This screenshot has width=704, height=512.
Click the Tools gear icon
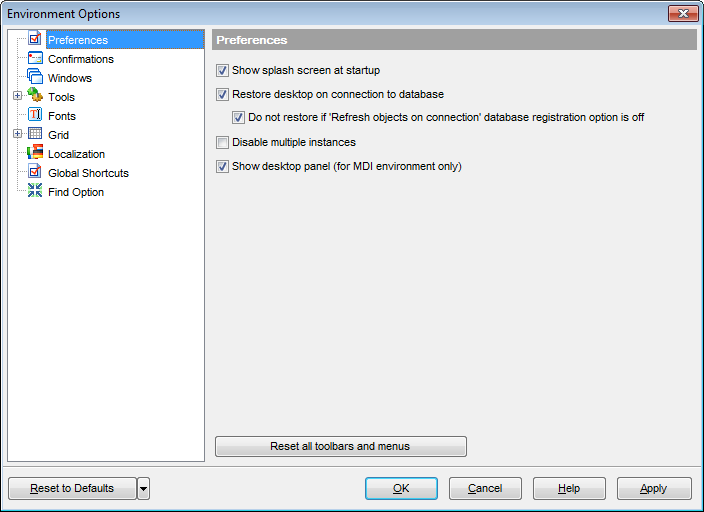point(35,95)
